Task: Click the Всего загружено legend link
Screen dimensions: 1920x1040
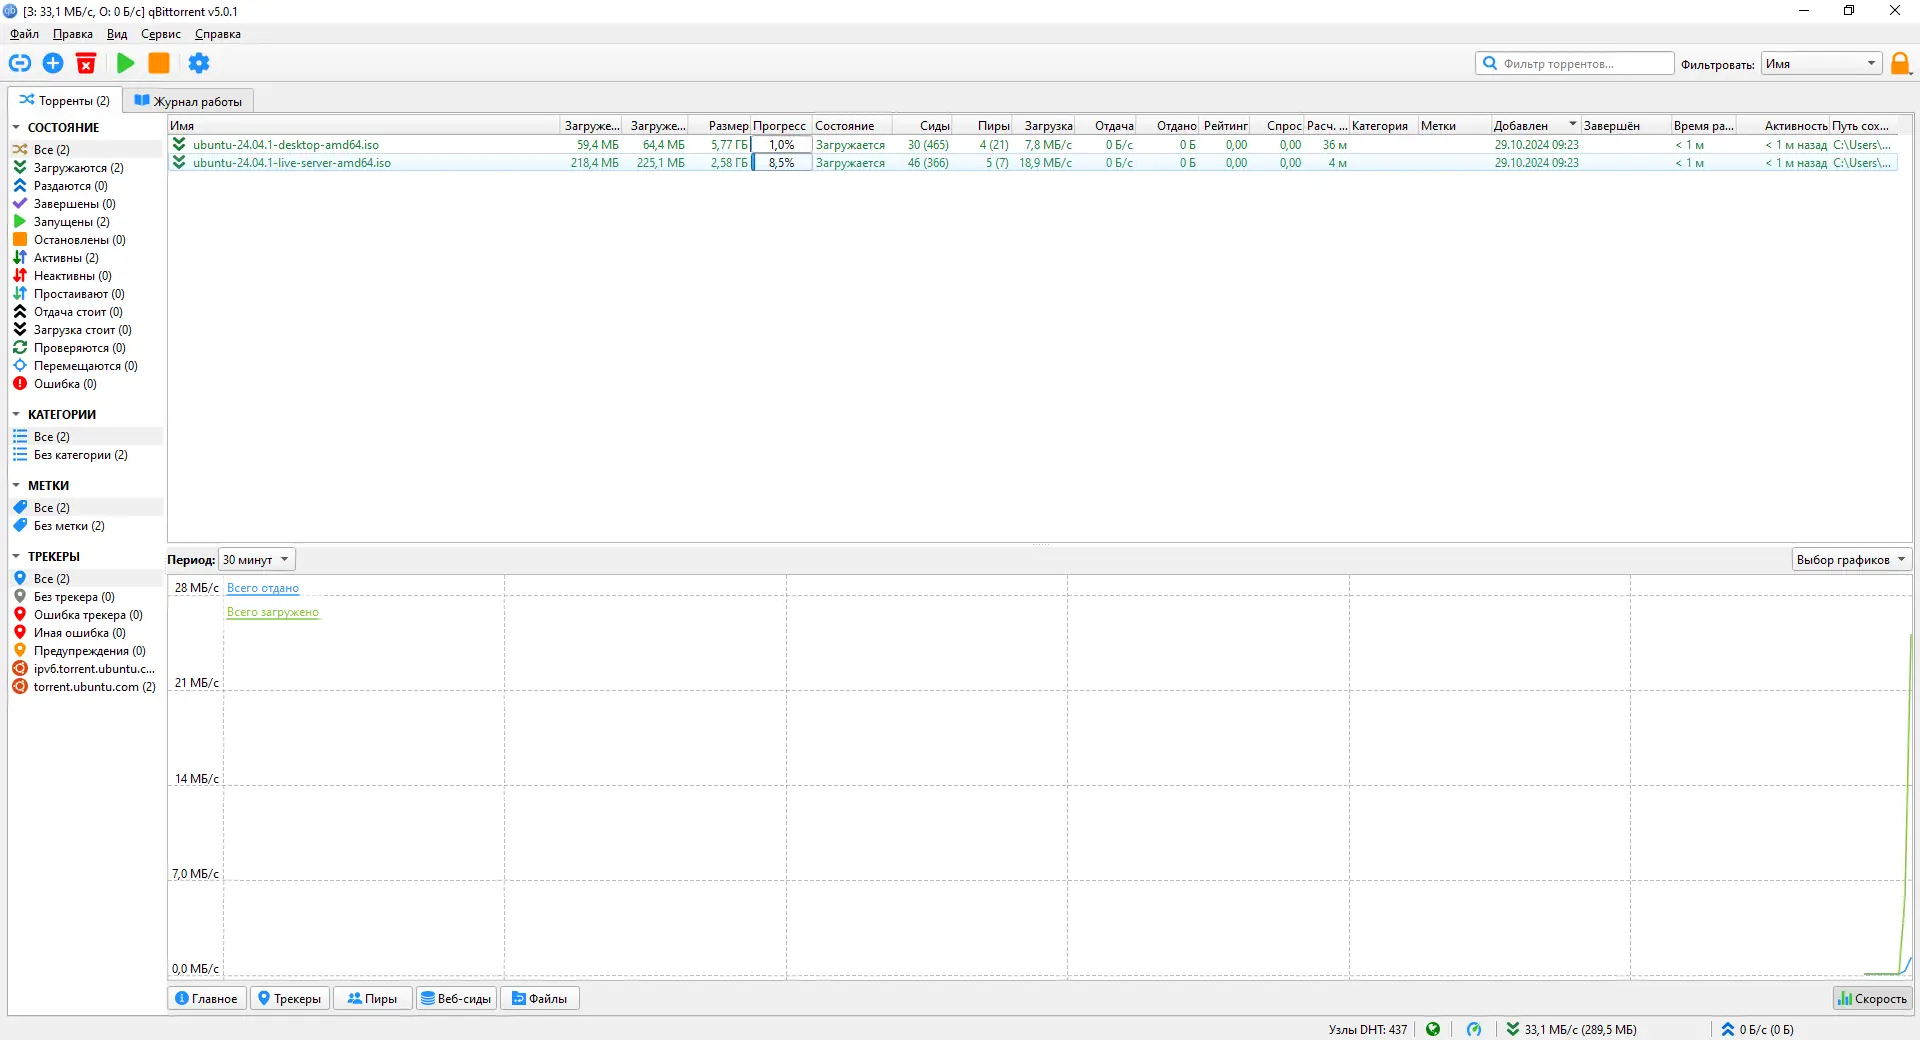Action: (273, 612)
